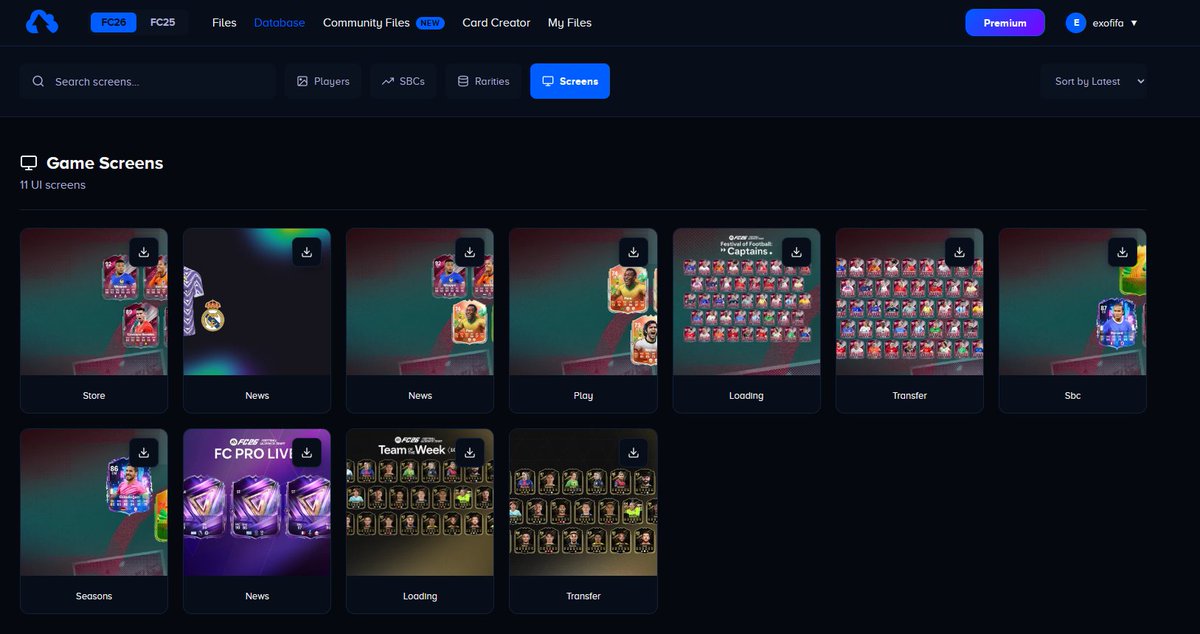Viewport: 1200px width, 634px height.
Task: Download the Captains Loading screen
Action: [x=796, y=253]
